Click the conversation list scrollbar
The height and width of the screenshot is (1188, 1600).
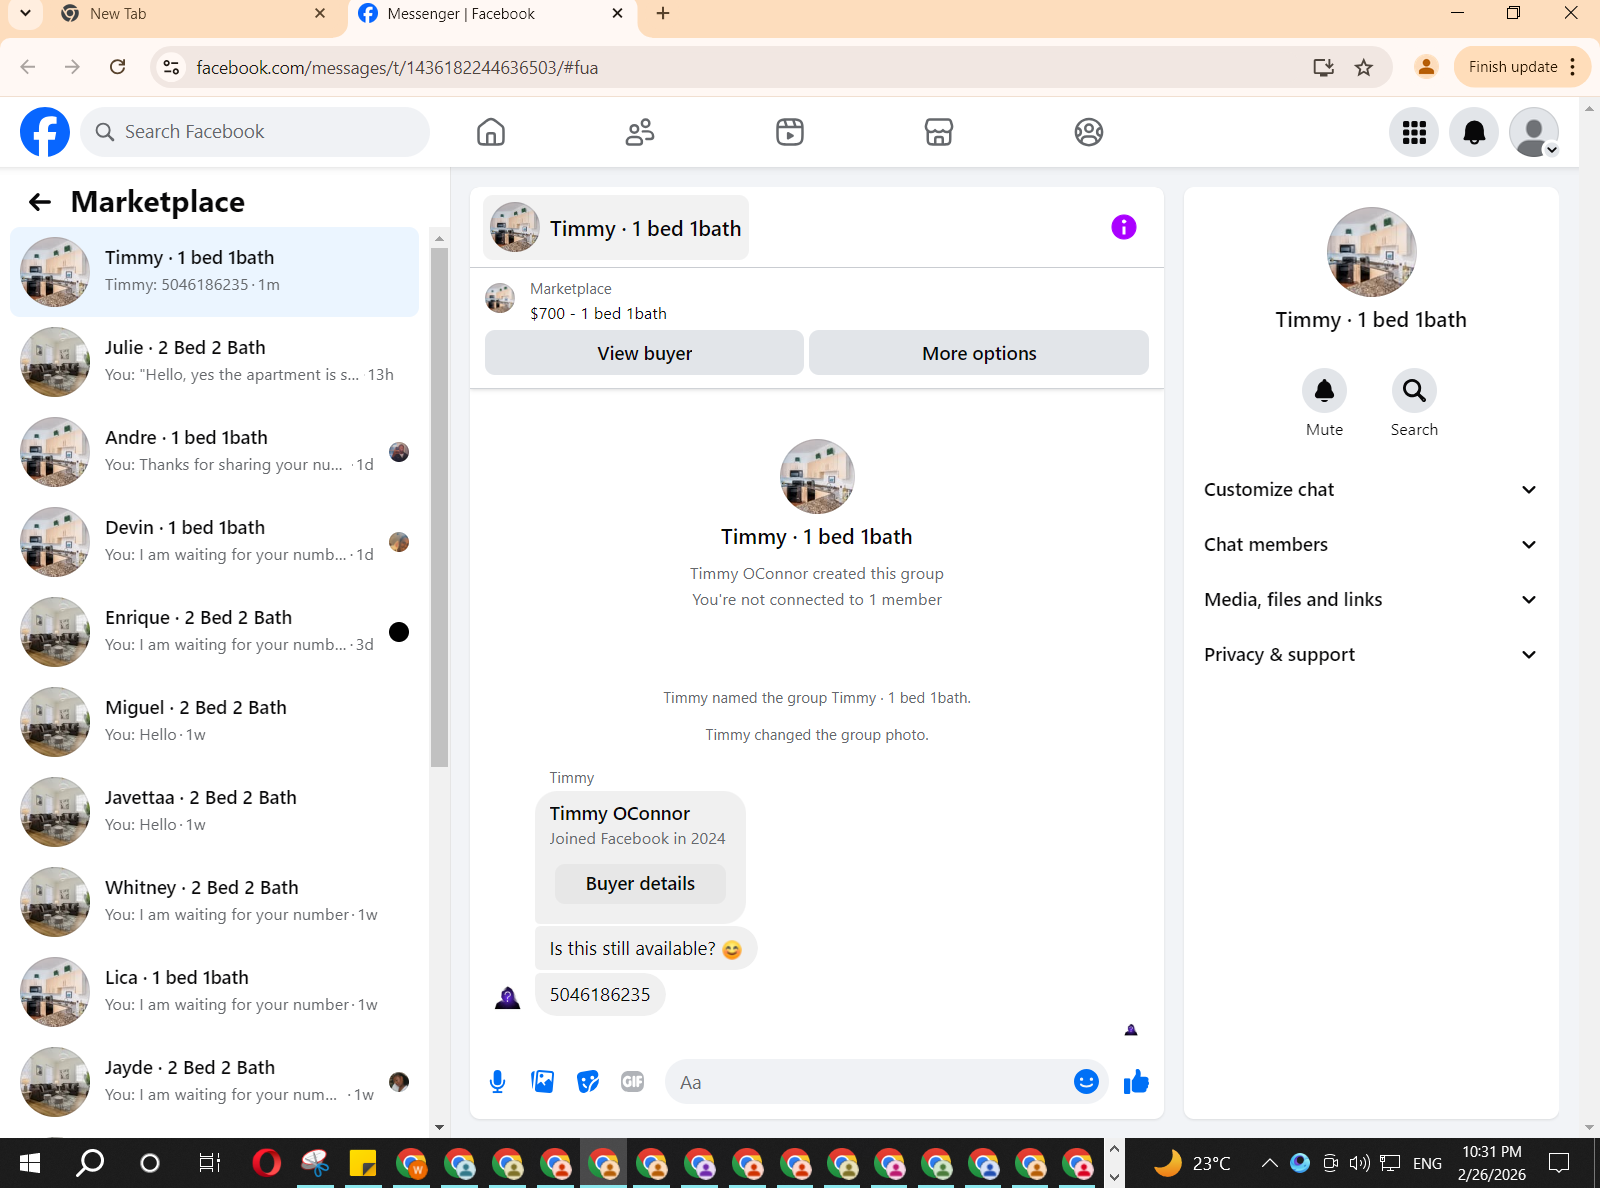pos(439,507)
